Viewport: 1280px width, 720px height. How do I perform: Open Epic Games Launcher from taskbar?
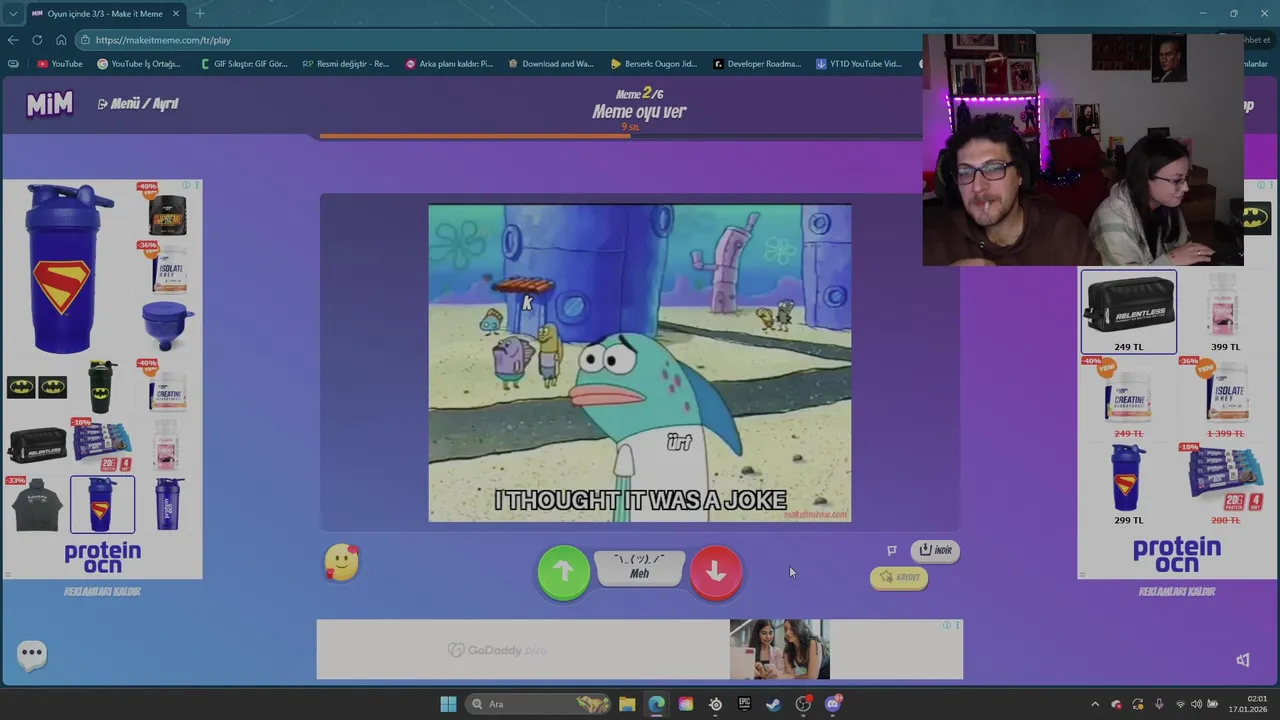[x=744, y=704]
